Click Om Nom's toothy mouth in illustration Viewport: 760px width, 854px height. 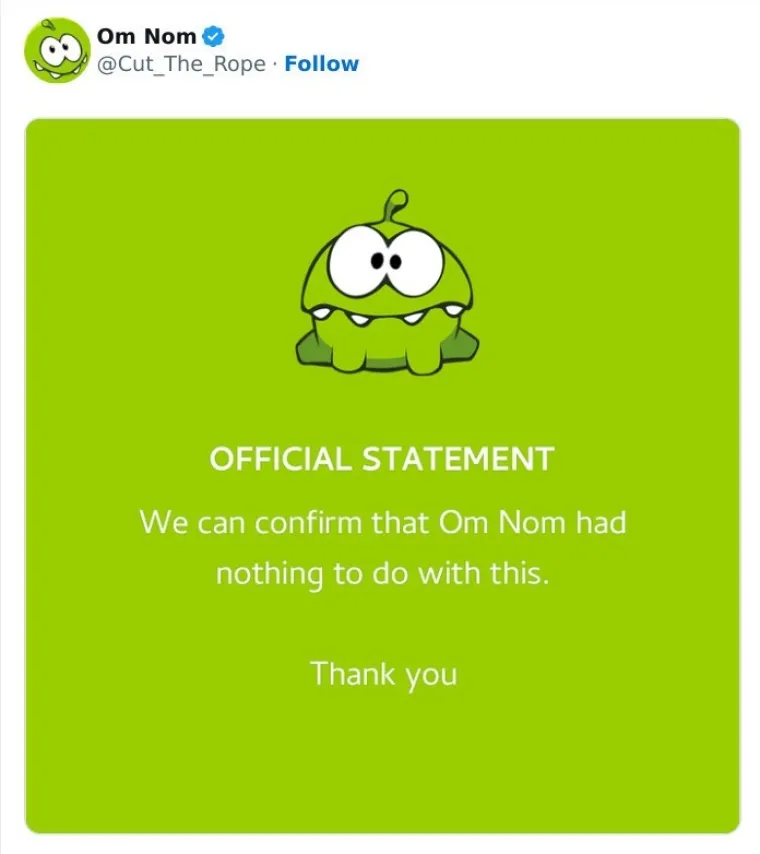click(x=383, y=319)
